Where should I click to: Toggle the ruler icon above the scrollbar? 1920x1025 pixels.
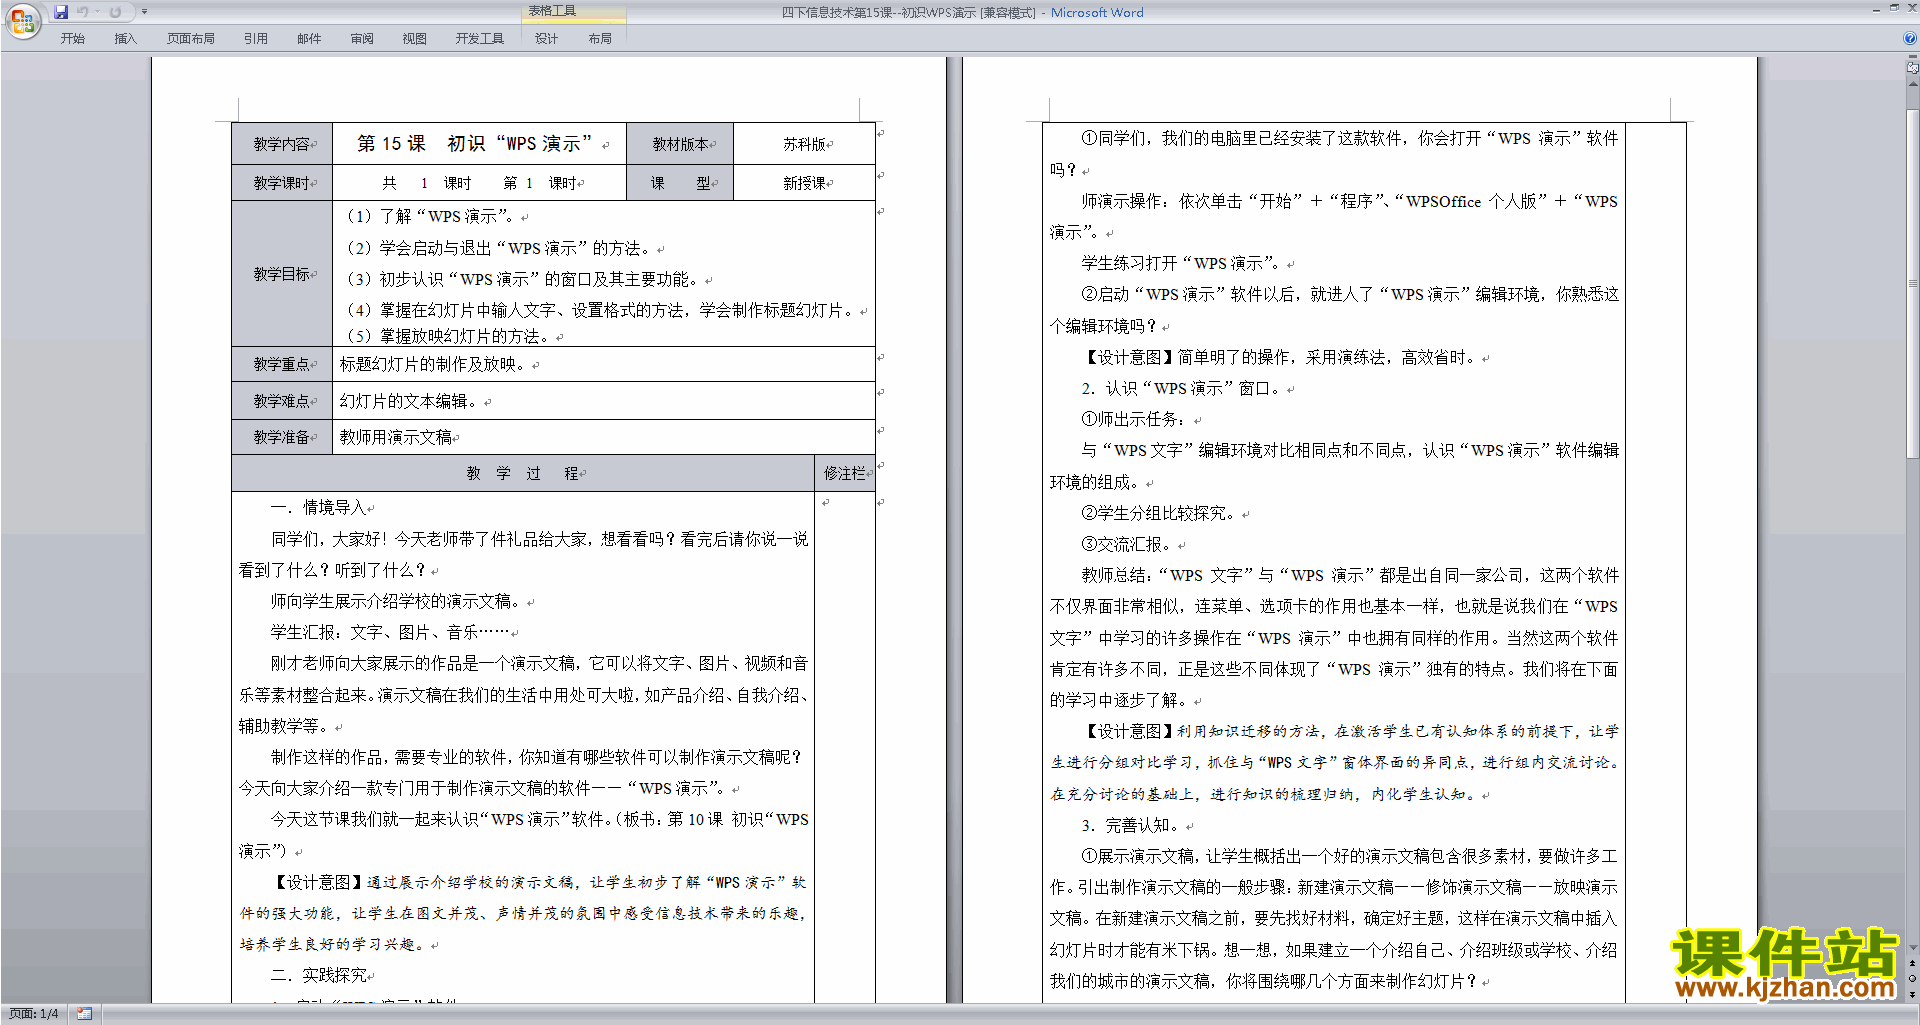pos(1913,68)
